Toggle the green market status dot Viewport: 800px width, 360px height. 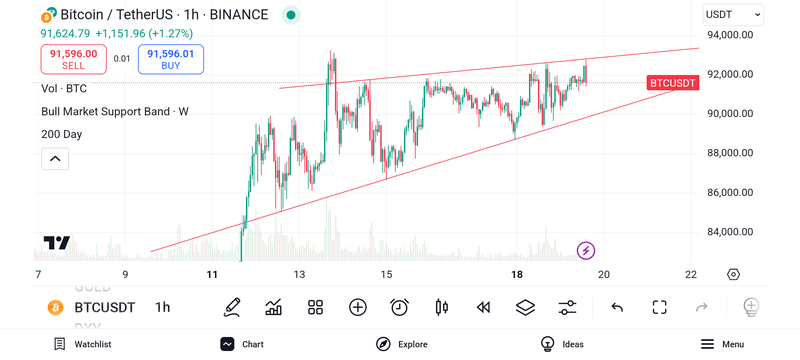[291, 15]
